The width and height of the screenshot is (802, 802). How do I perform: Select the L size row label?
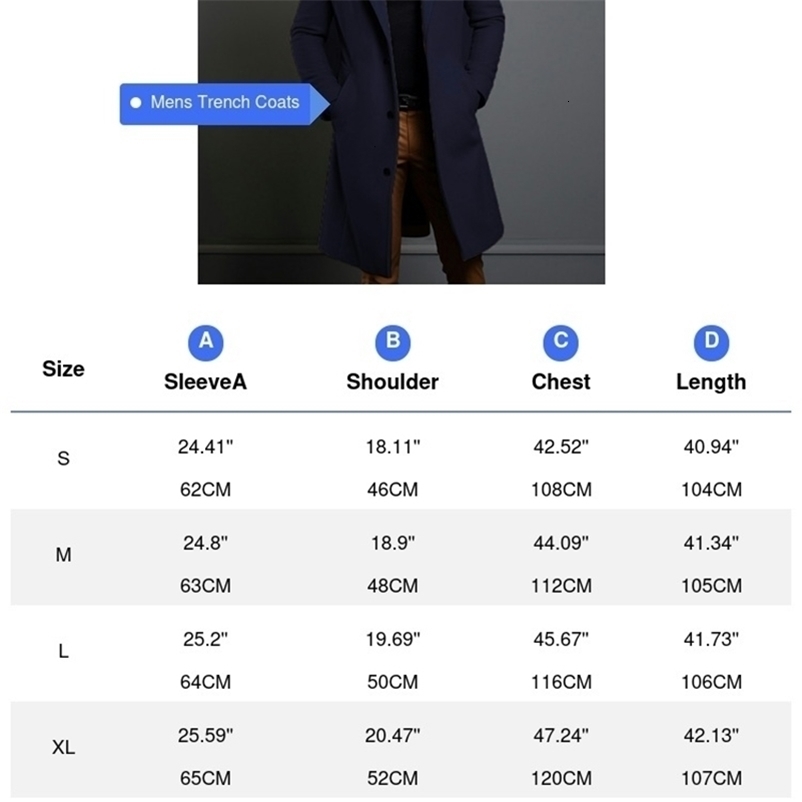(x=63, y=651)
